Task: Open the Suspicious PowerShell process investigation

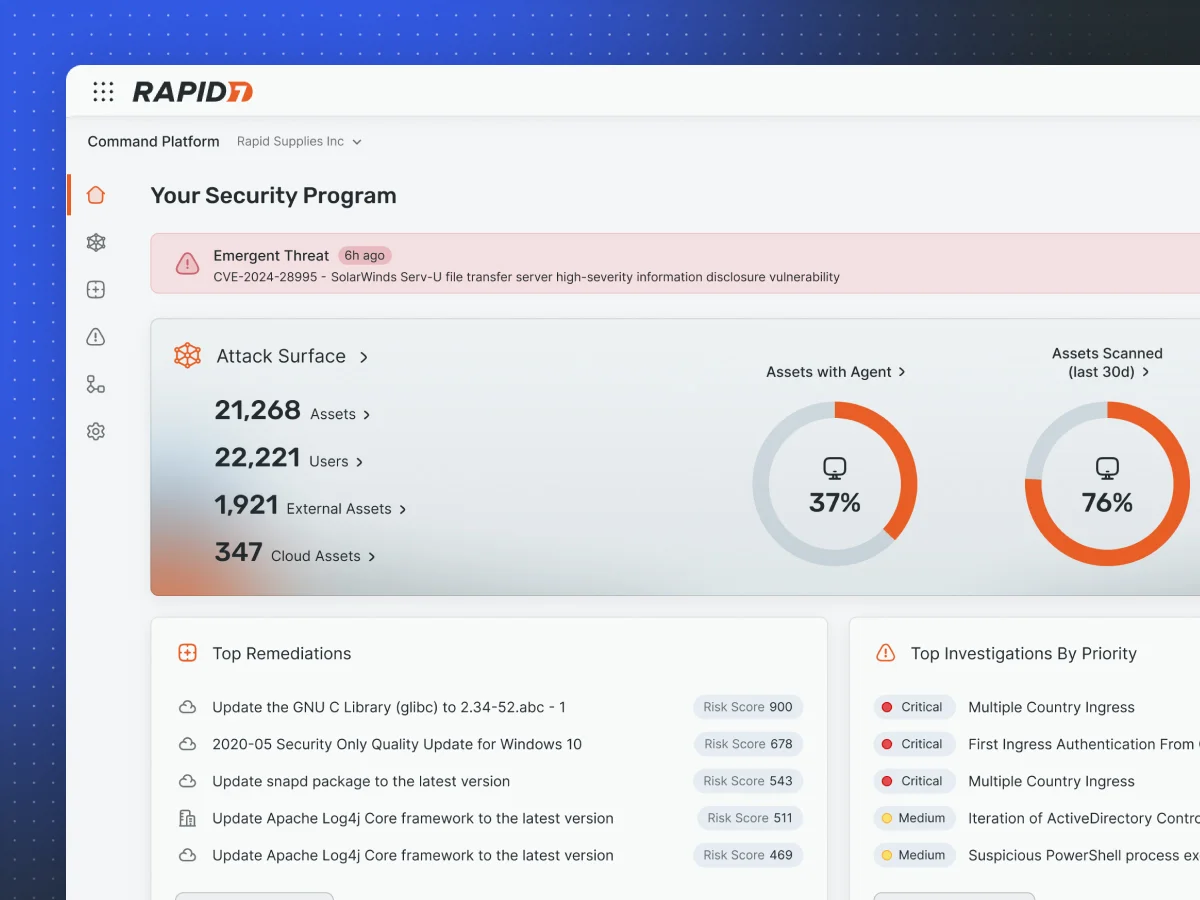Action: point(1082,855)
